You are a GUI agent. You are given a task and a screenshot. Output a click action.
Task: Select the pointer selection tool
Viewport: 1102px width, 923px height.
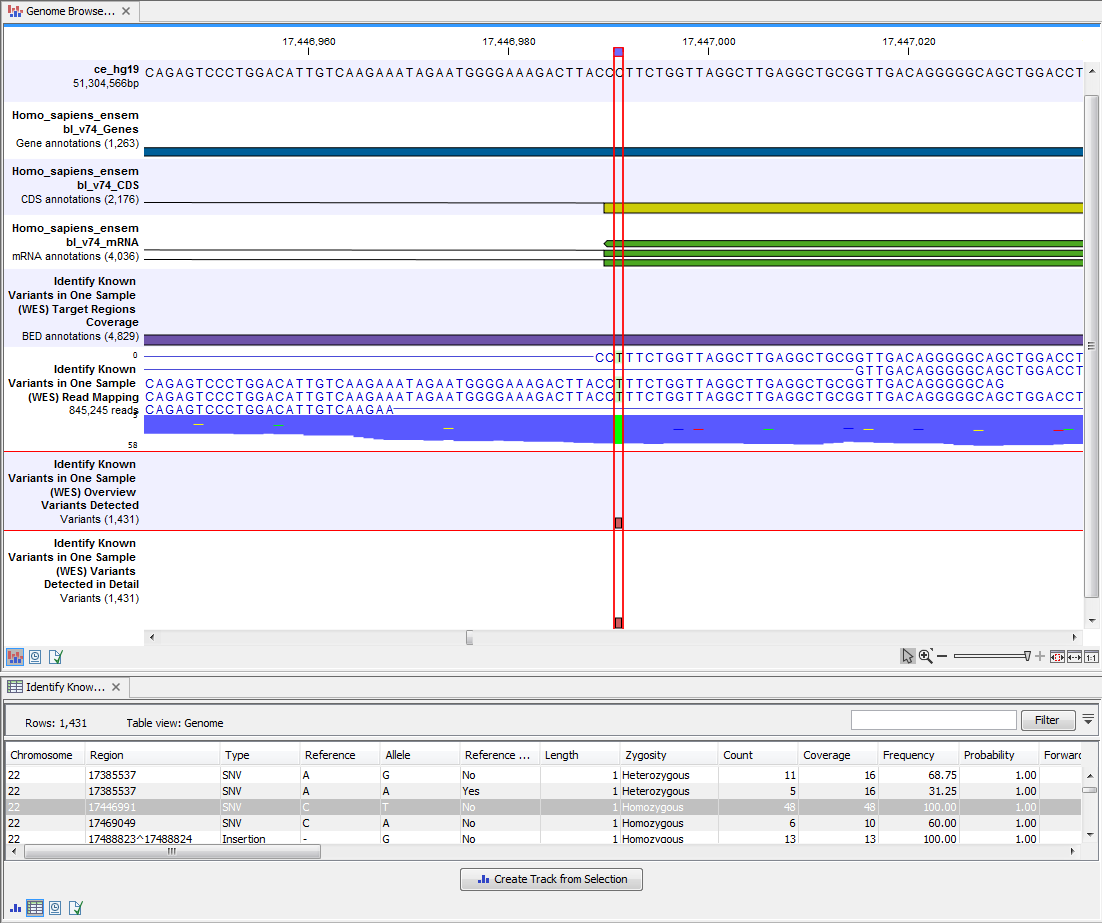[908, 656]
